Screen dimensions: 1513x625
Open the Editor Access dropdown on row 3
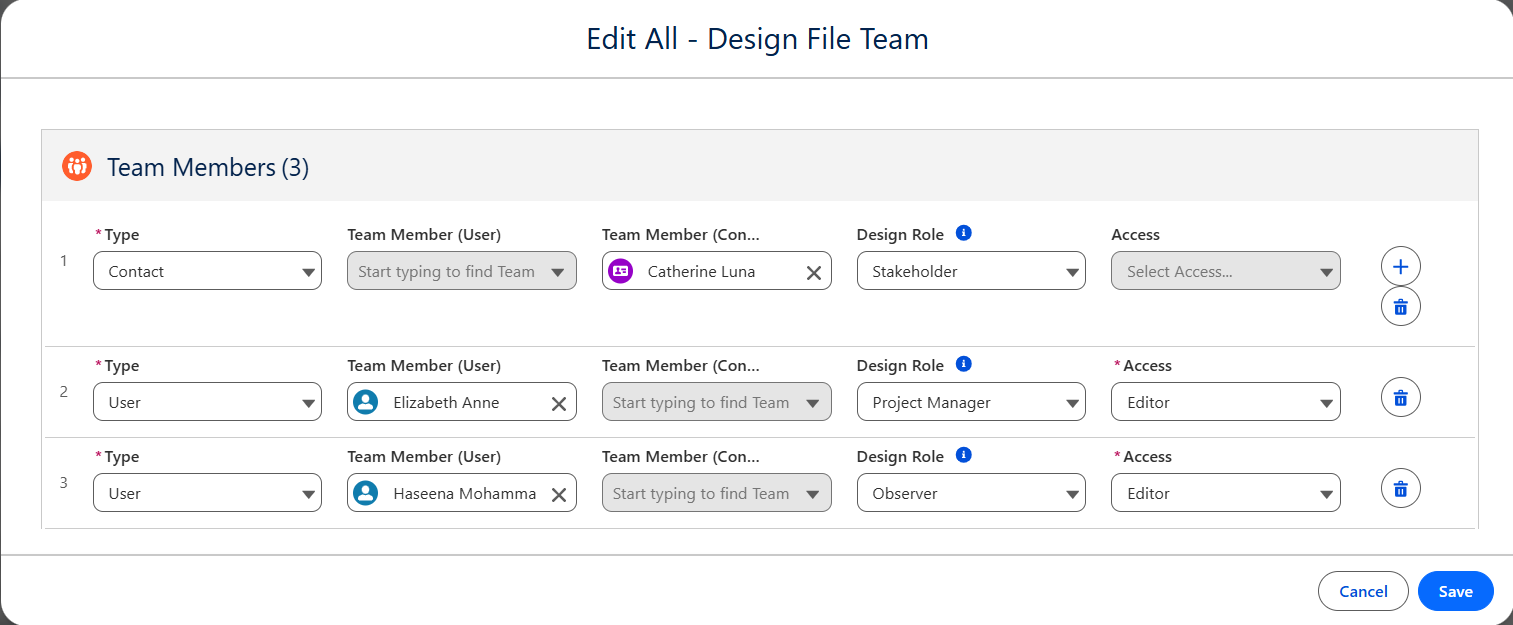click(x=1225, y=492)
